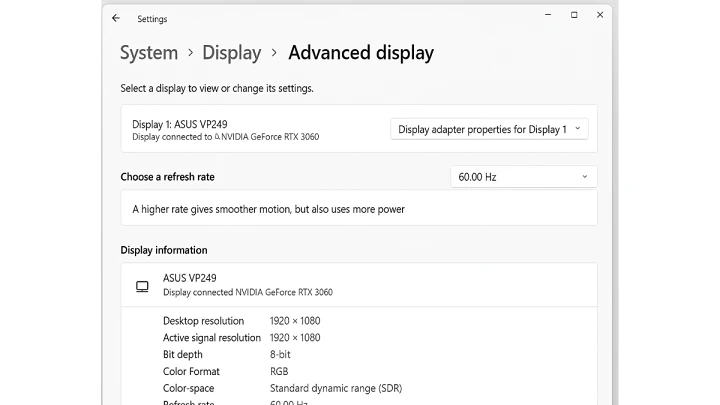Click the ASUS VP249 display information header
This screenshot has height=405, width=720.
(190, 278)
